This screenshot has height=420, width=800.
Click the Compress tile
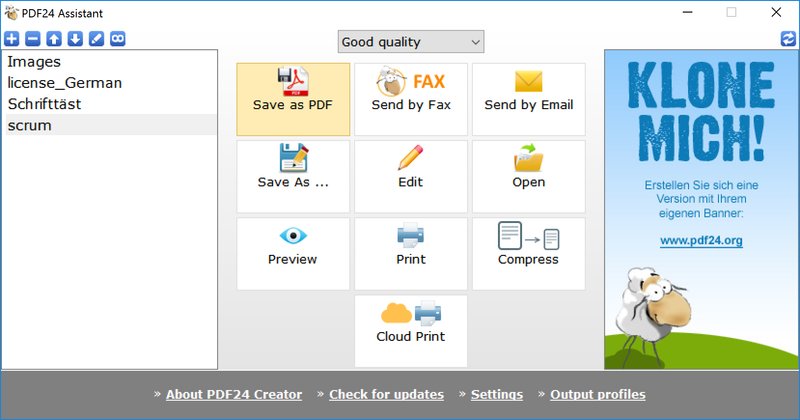coord(529,254)
